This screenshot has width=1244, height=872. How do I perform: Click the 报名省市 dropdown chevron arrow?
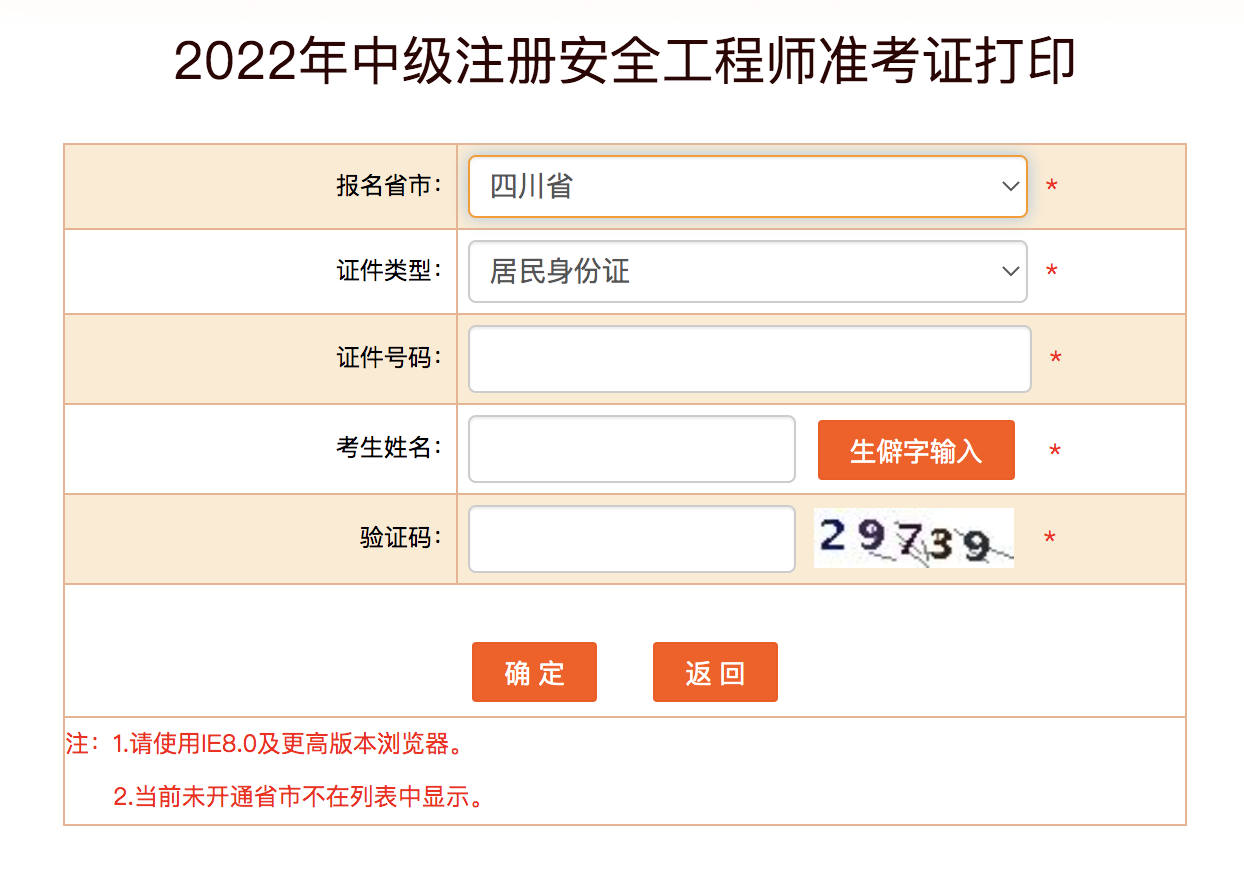click(1010, 186)
